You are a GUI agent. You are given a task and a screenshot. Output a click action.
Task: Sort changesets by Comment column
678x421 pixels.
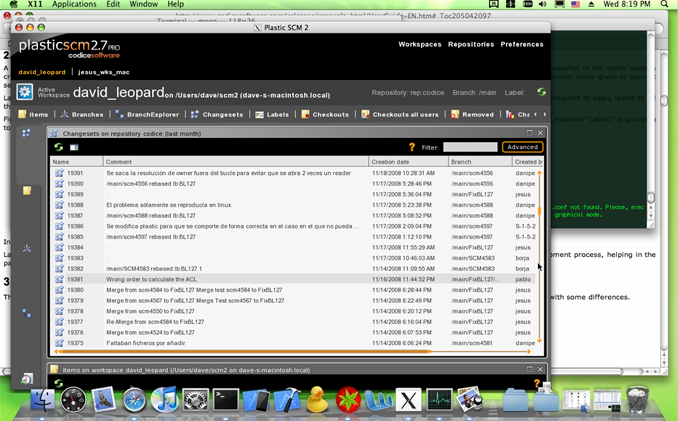pyautogui.click(x=236, y=162)
